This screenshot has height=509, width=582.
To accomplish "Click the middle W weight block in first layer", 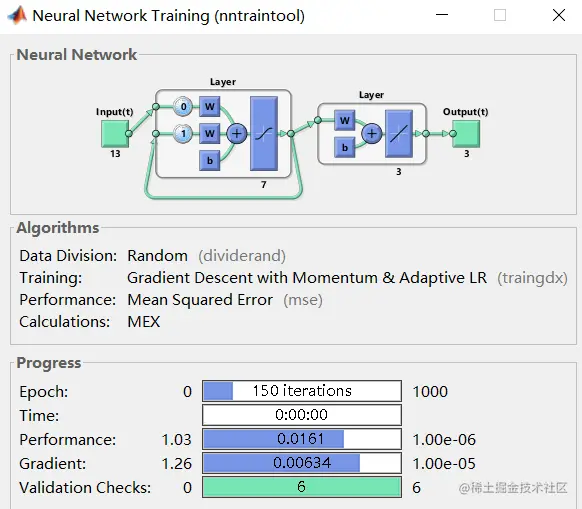I will click(x=210, y=134).
